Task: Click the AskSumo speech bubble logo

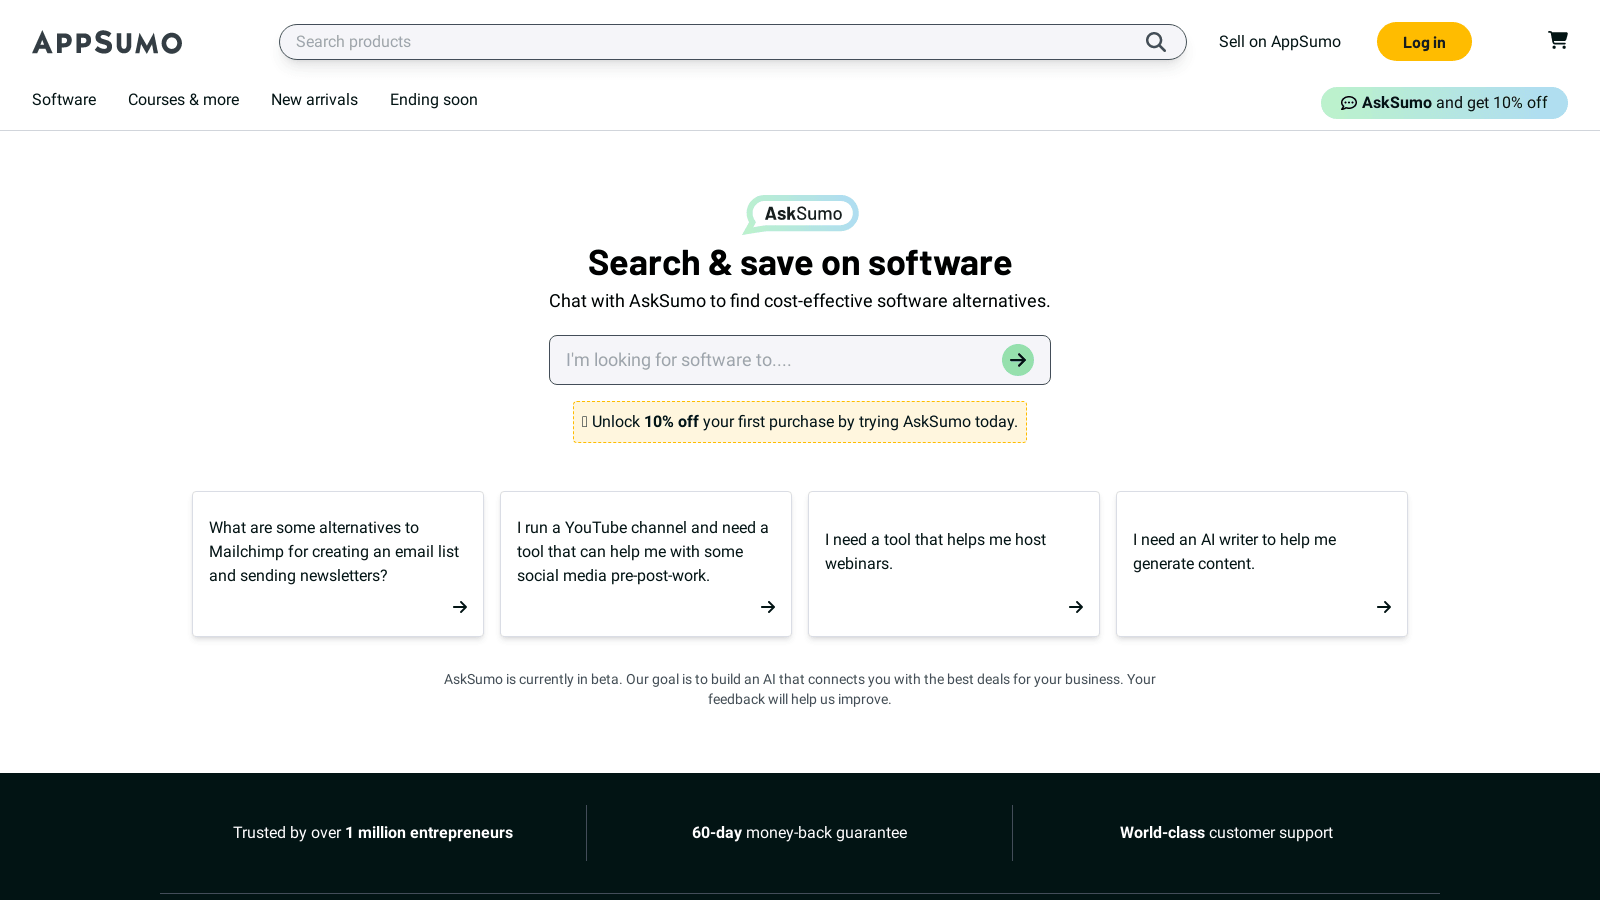Action: coord(800,214)
